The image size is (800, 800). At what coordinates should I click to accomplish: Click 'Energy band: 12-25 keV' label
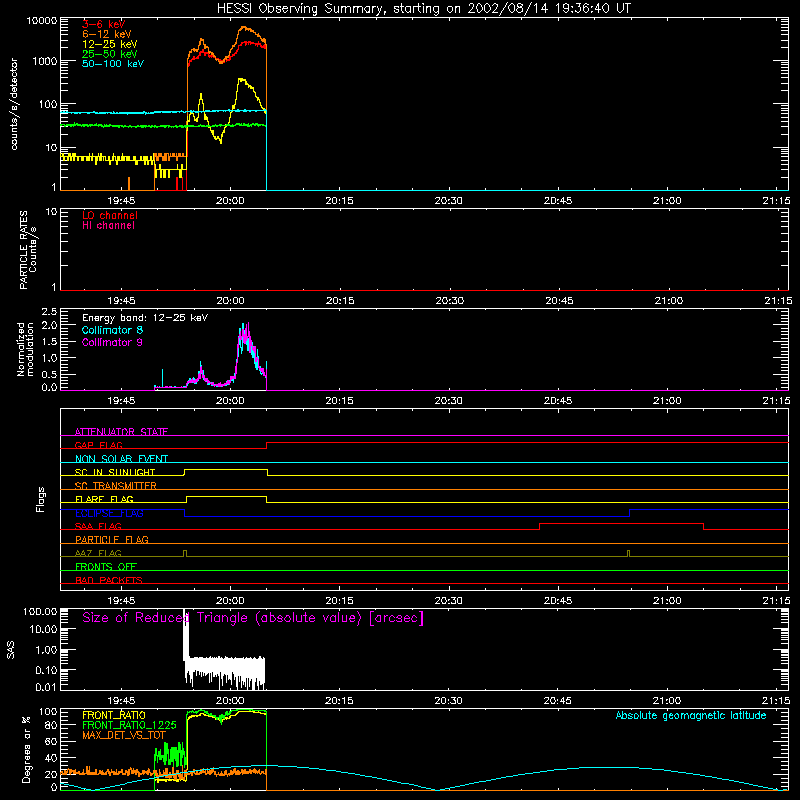[x=145, y=318]
